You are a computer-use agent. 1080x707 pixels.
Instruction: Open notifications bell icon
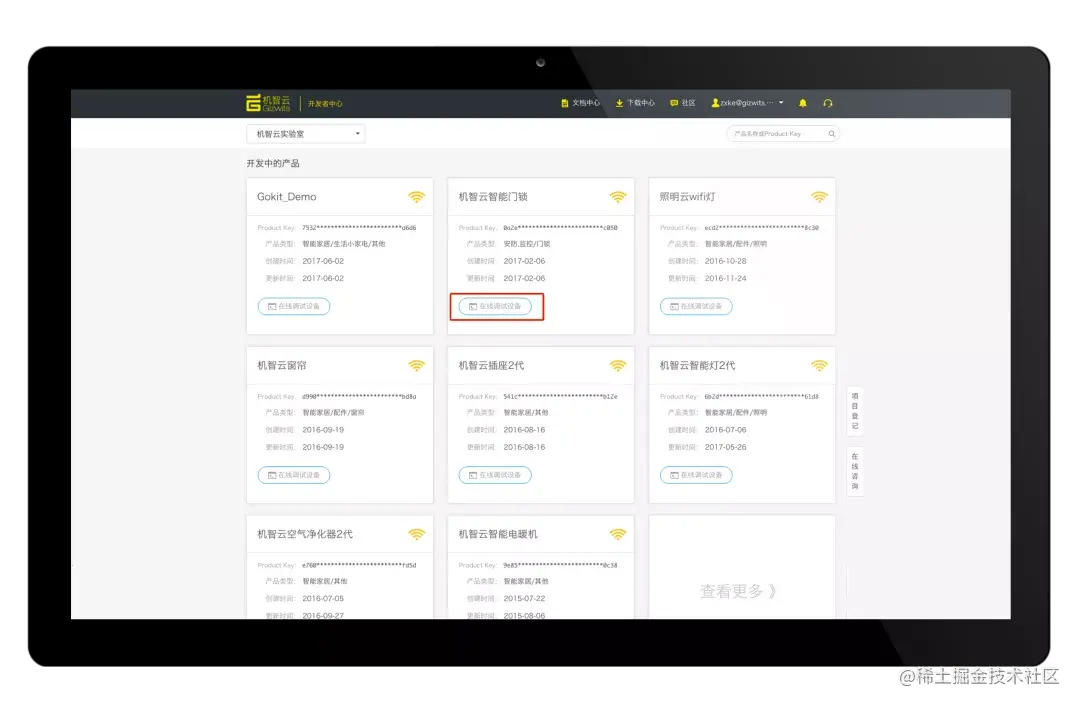click(802, 103)
